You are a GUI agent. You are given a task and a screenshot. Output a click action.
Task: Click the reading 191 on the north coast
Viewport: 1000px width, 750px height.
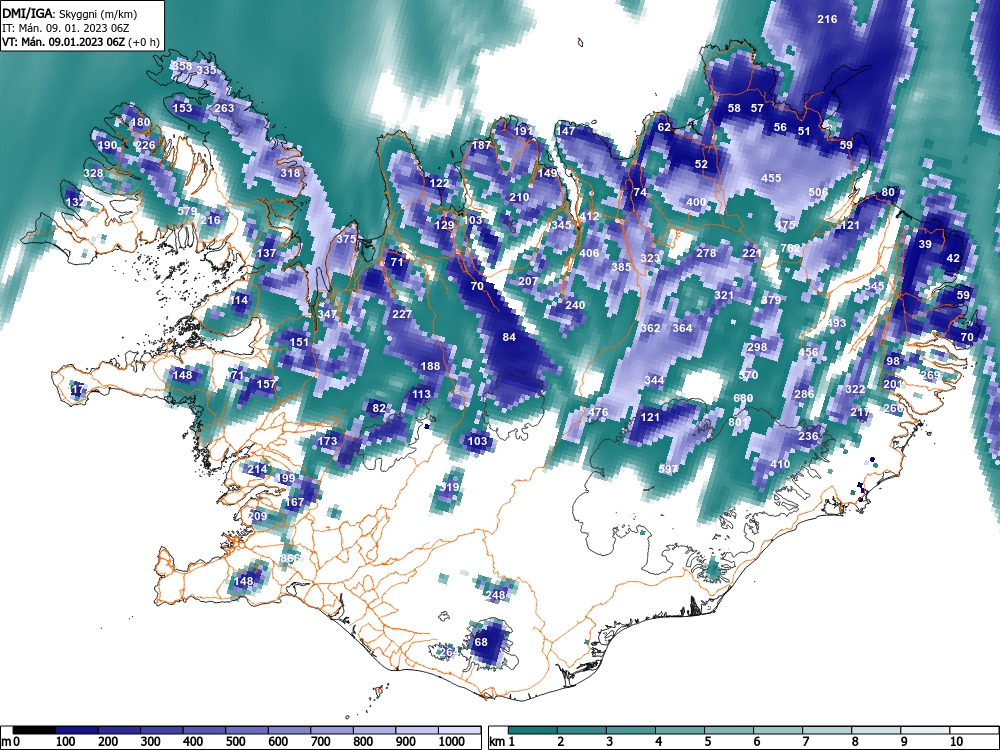[x=523, y=131]
